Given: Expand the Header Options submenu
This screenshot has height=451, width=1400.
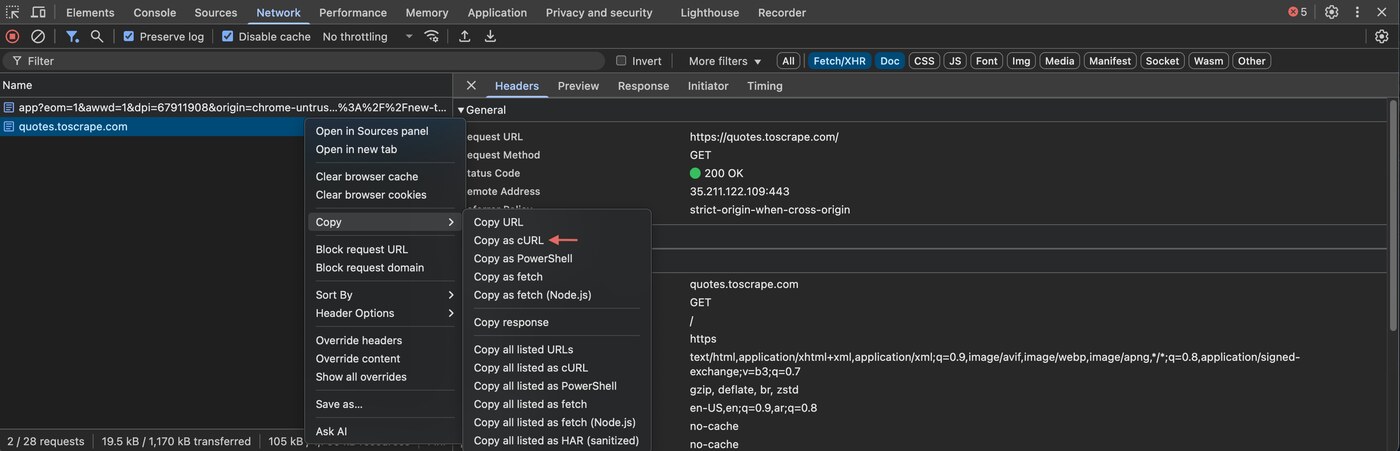Looking at the screenshot, I should (x=385, y=313).
